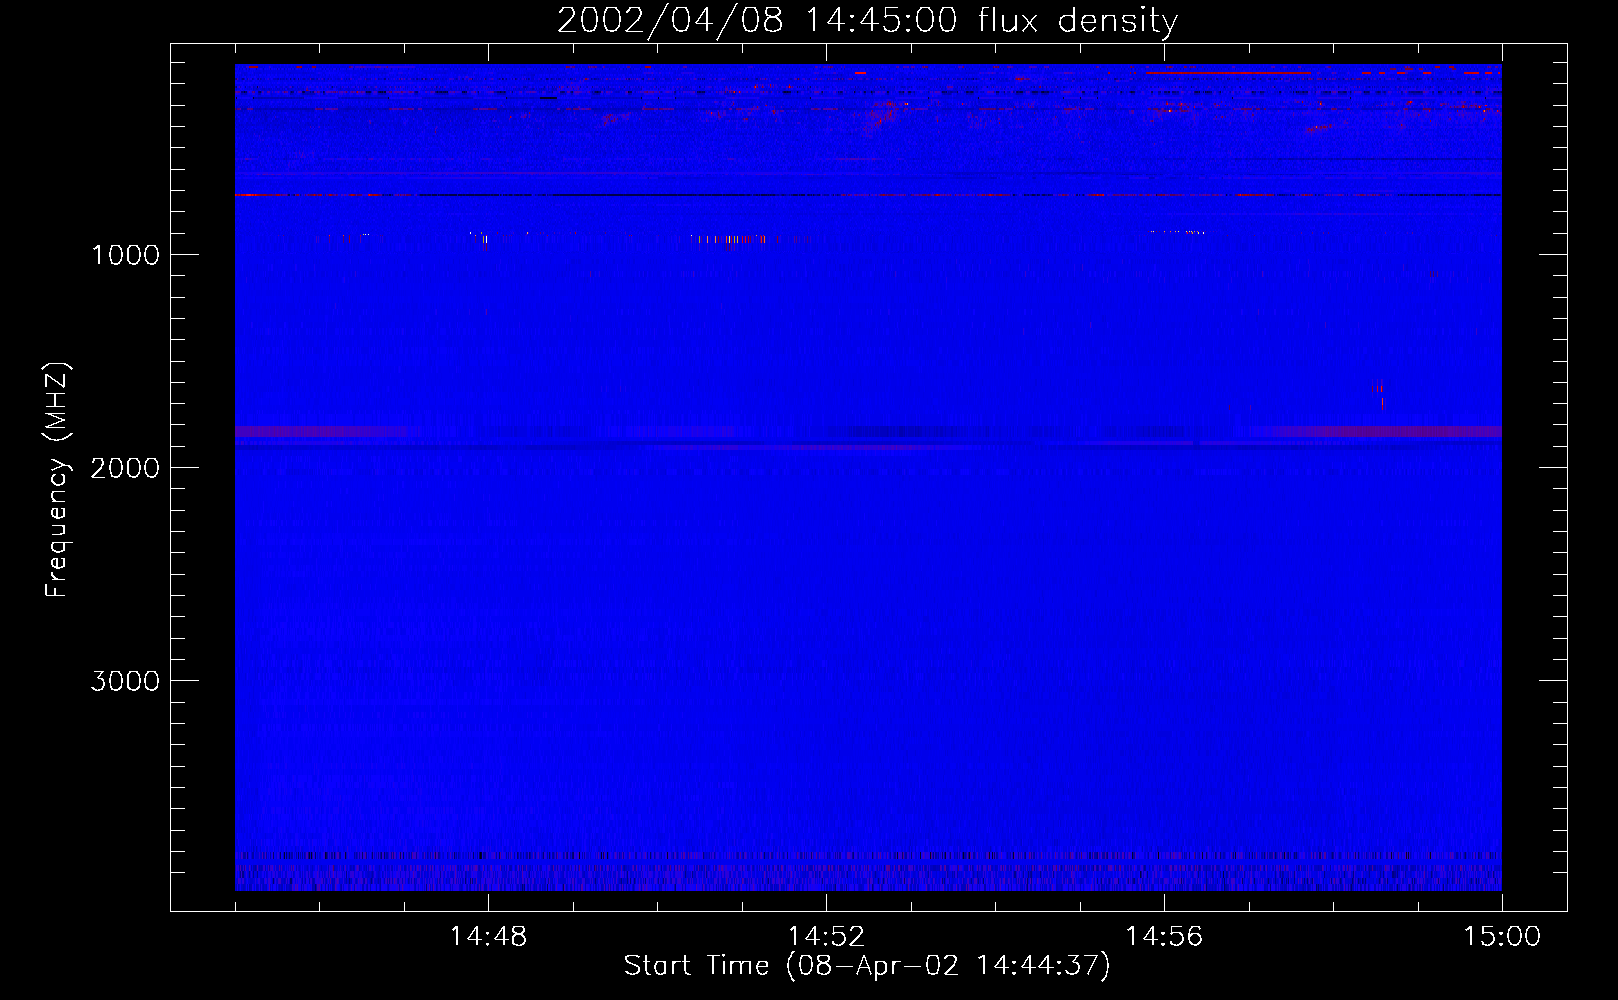This screenshot has width=1618, height=1000.
Task: Click the 3000 frequency tick label
Action: (x=125, y=681)
